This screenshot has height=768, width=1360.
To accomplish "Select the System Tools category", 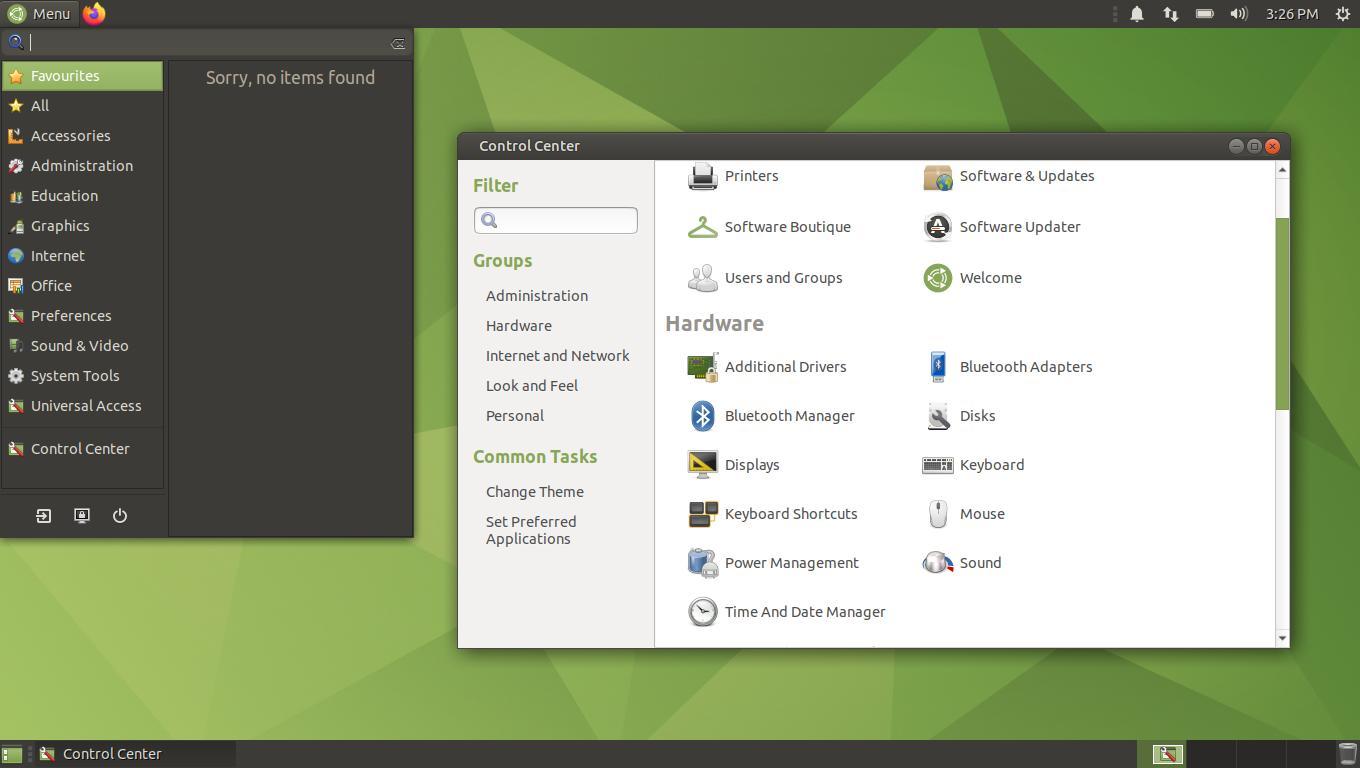I will [x=74, y=375].
